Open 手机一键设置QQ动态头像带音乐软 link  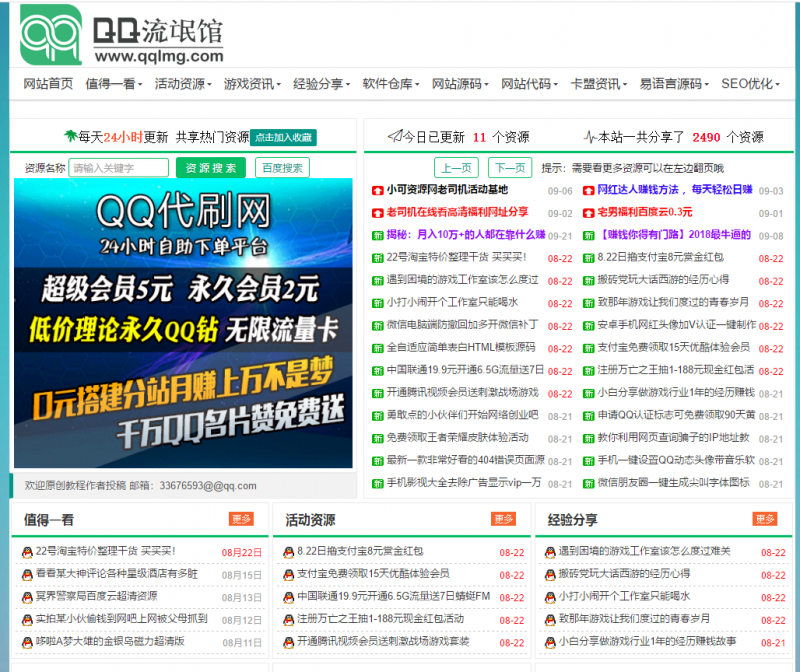click(676, 461)
